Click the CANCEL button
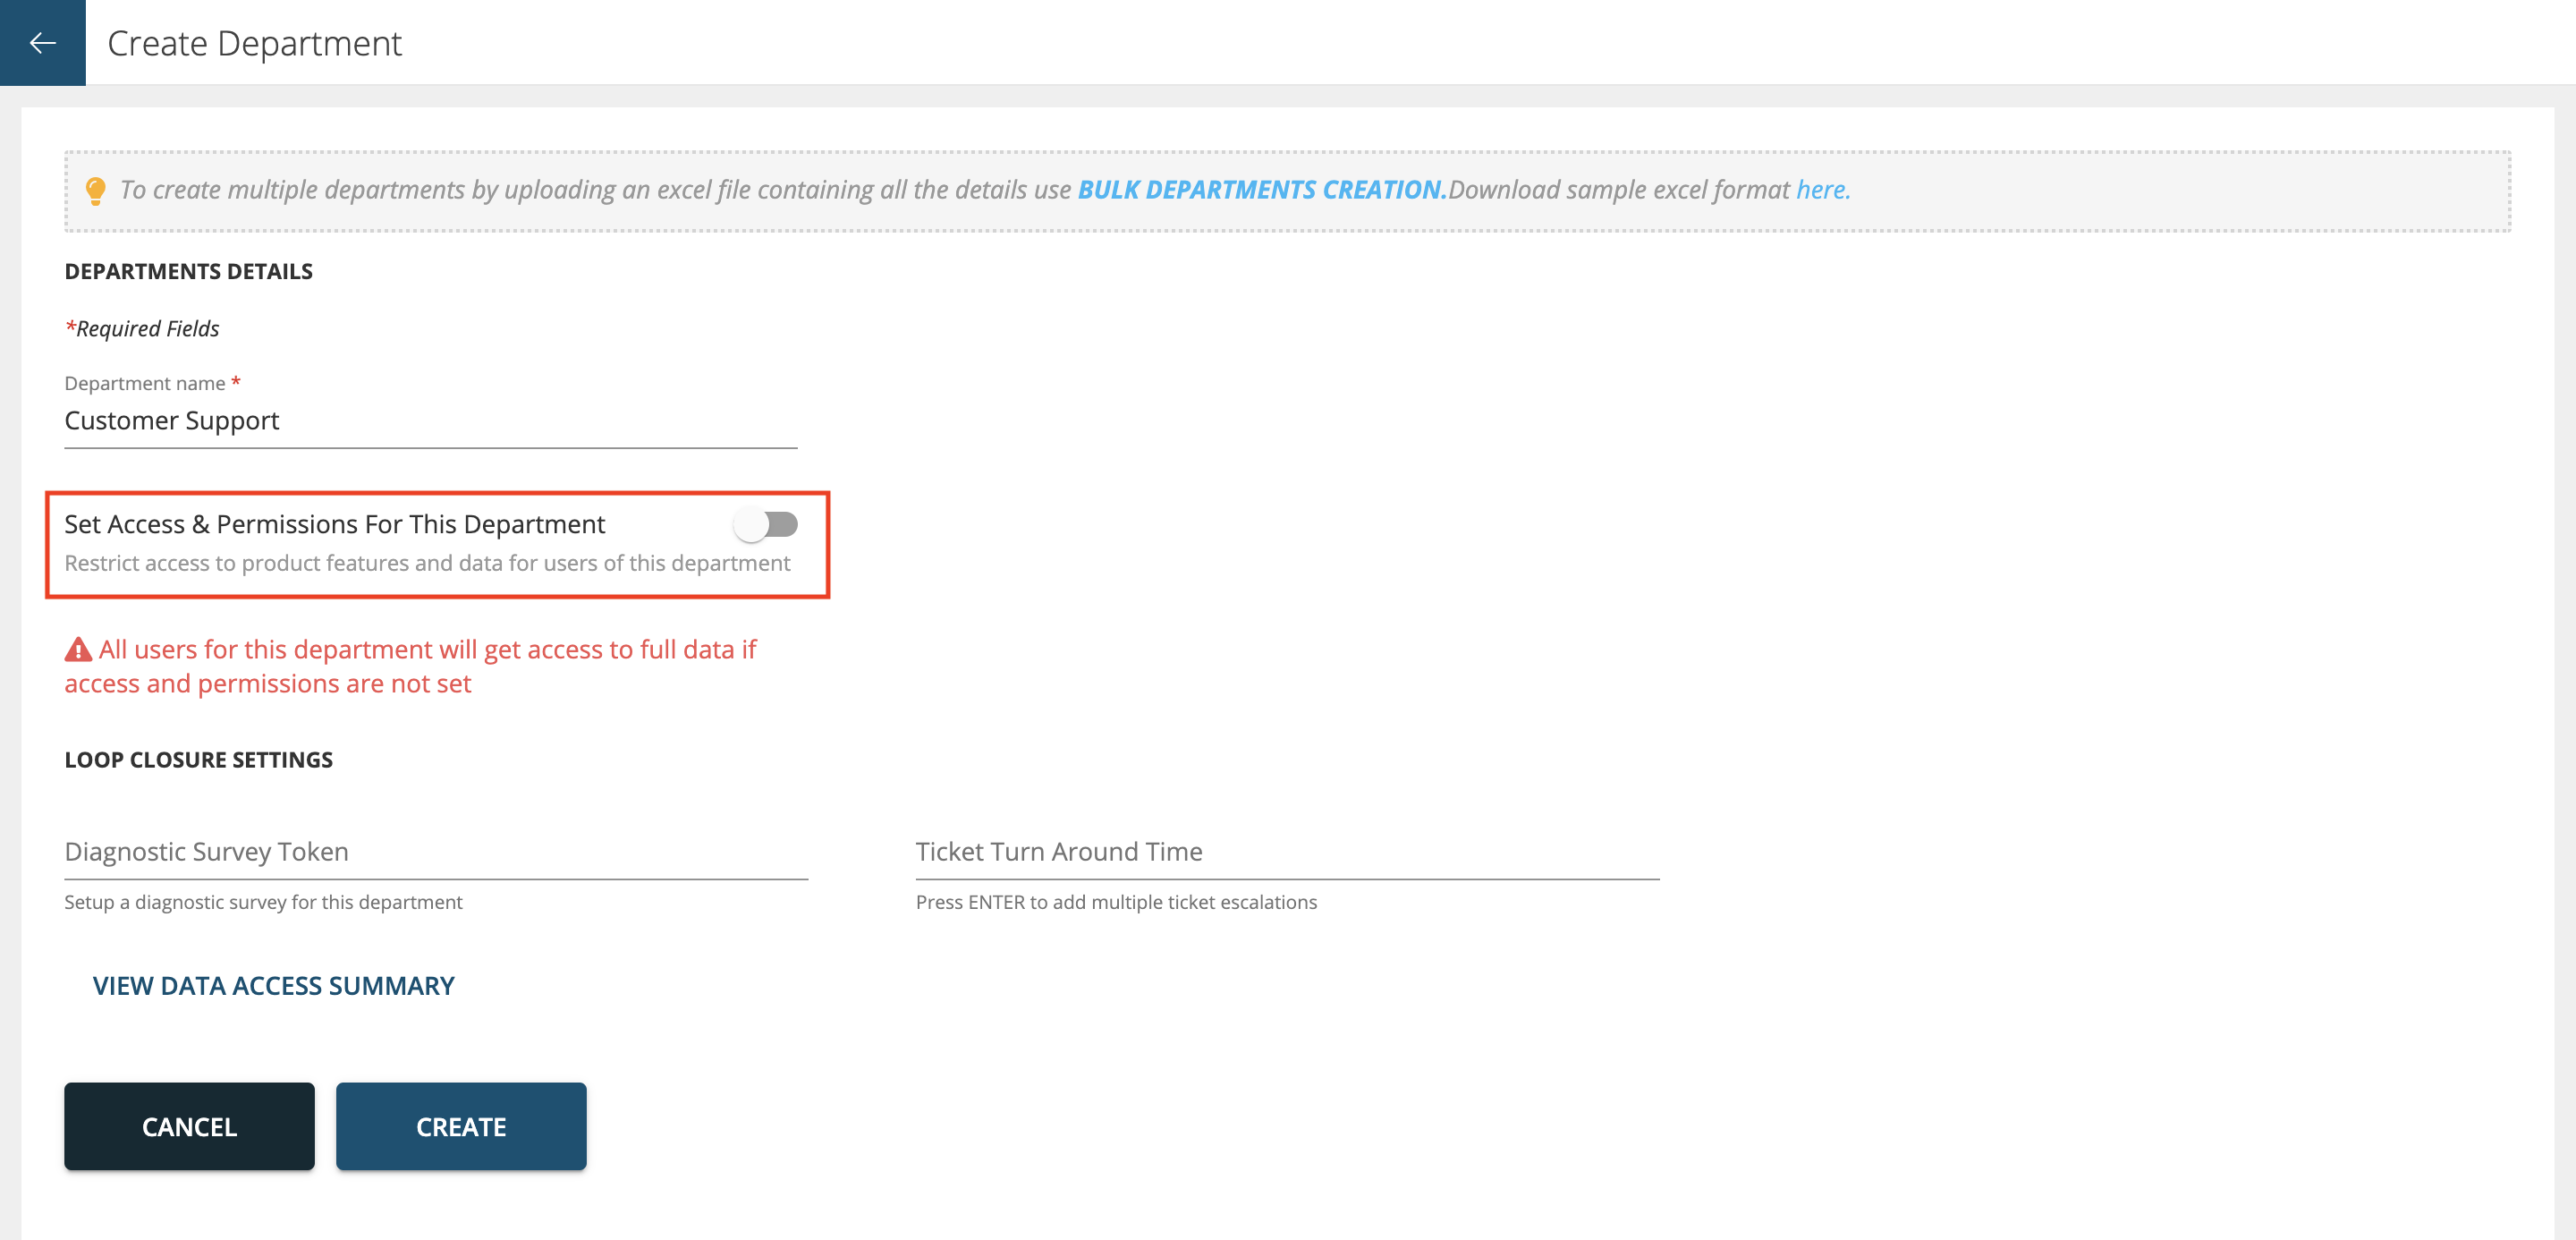This screenshot has height=1240, width=2576. (x=189, y=1126)
